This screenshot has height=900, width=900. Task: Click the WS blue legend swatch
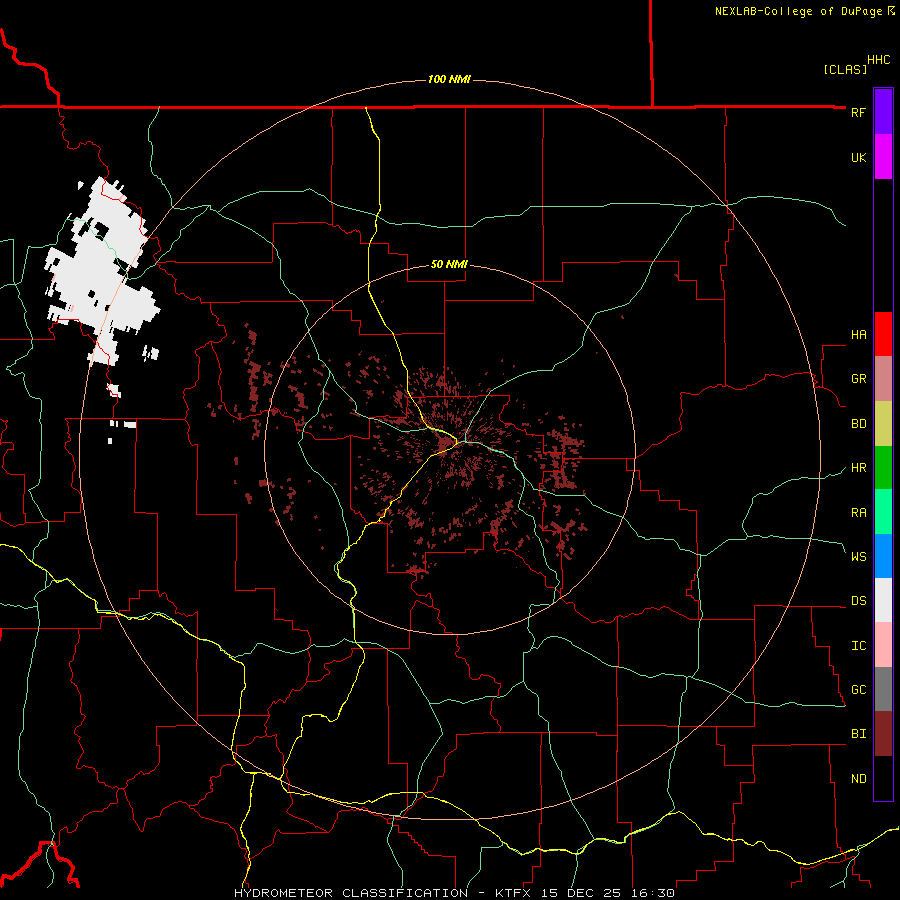883,556
